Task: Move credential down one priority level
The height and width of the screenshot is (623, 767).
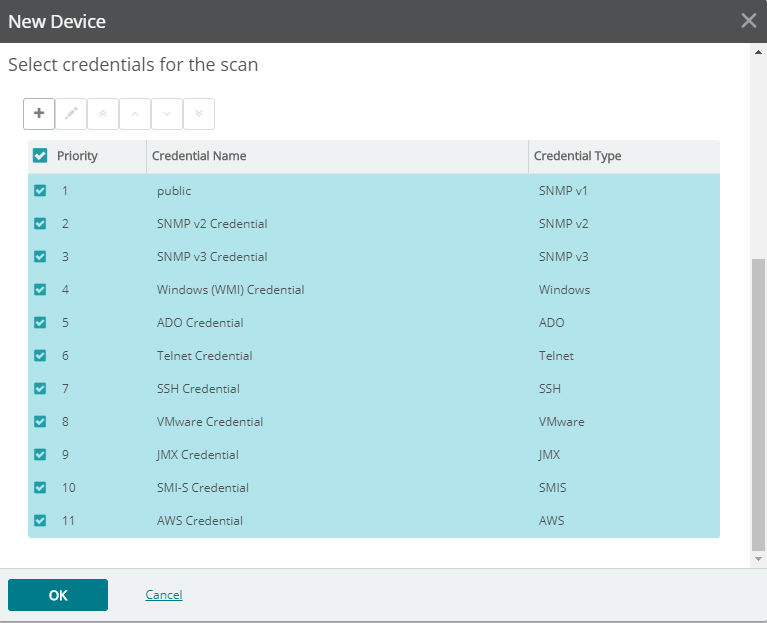Action: point(167,114)
